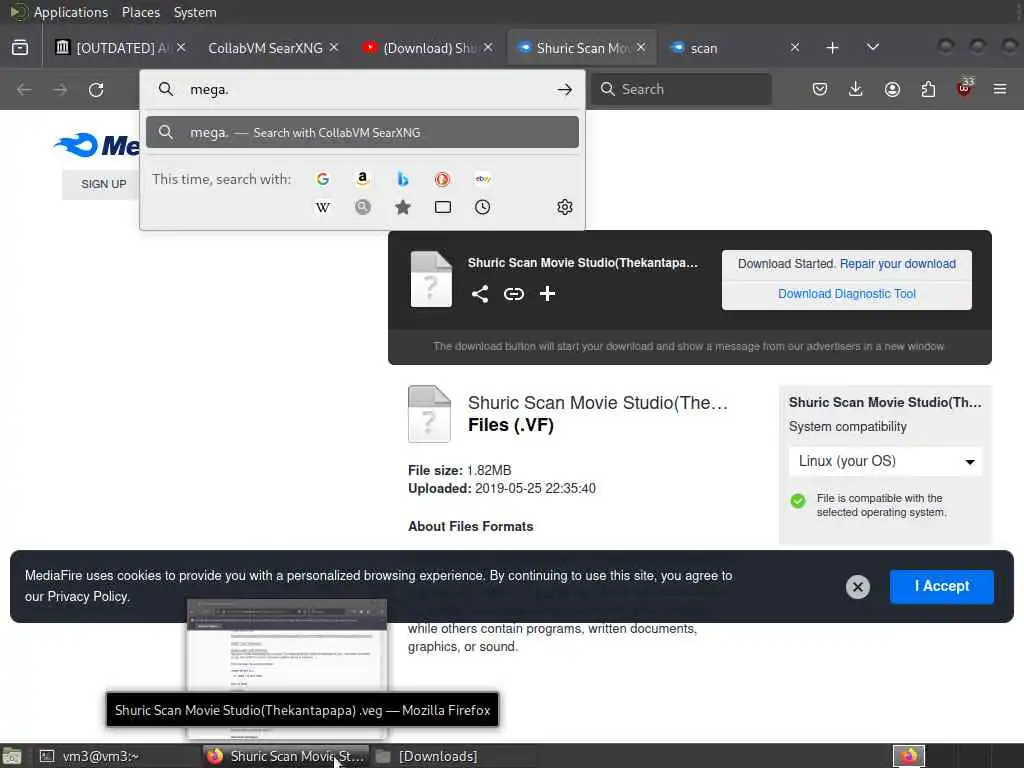Search open tabs icon
Image resolution: width=1024 pixels, height=768 pixels.
click(x=443, y=208)
